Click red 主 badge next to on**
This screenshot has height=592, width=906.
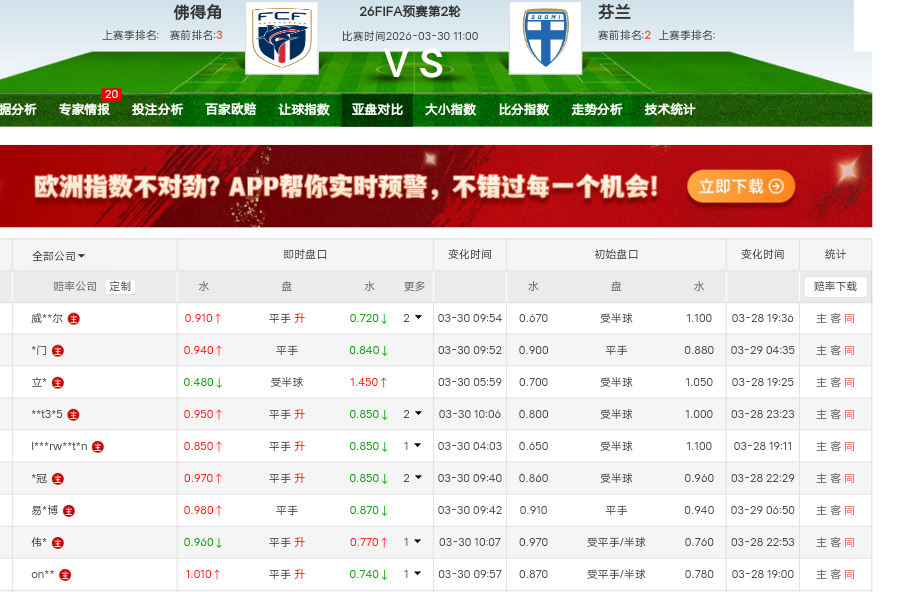pos(66,575)
